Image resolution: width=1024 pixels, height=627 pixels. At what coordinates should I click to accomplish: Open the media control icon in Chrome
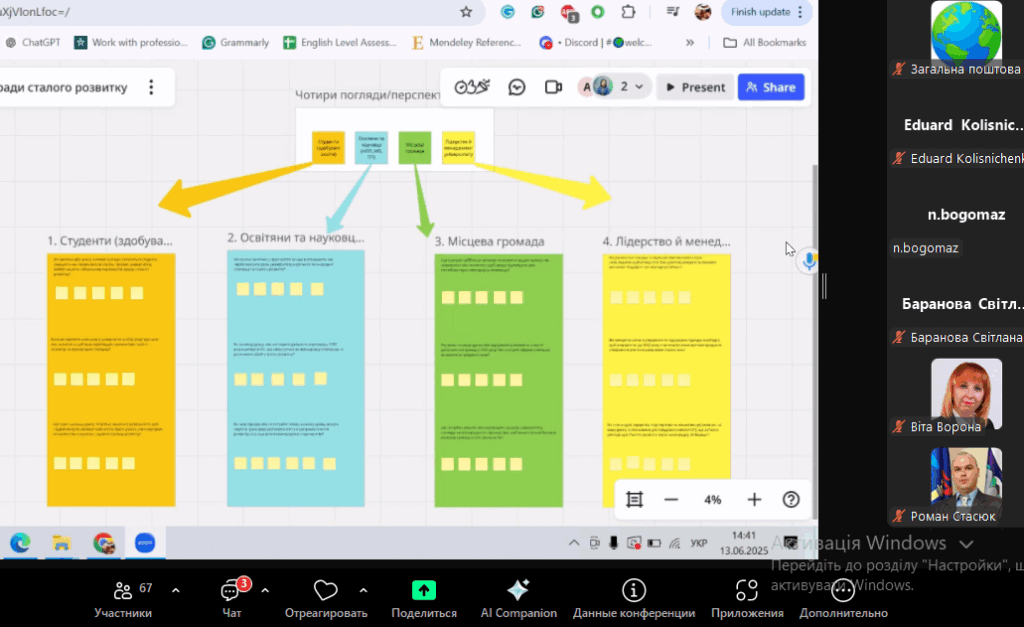click(673, 12)
